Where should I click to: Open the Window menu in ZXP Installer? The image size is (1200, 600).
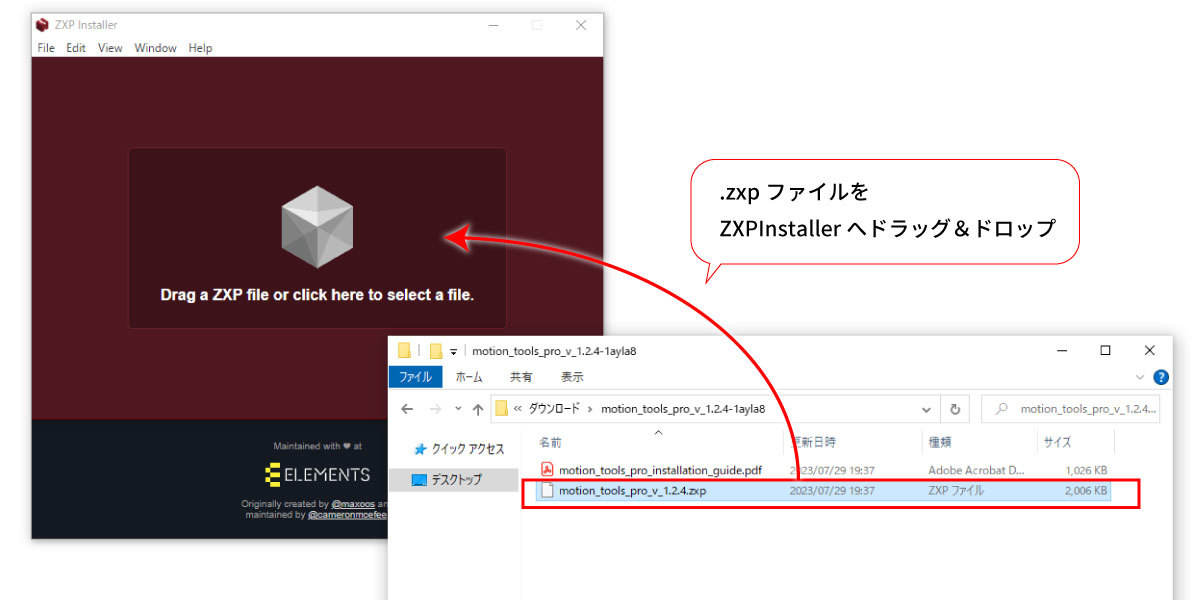coord(155,48)
